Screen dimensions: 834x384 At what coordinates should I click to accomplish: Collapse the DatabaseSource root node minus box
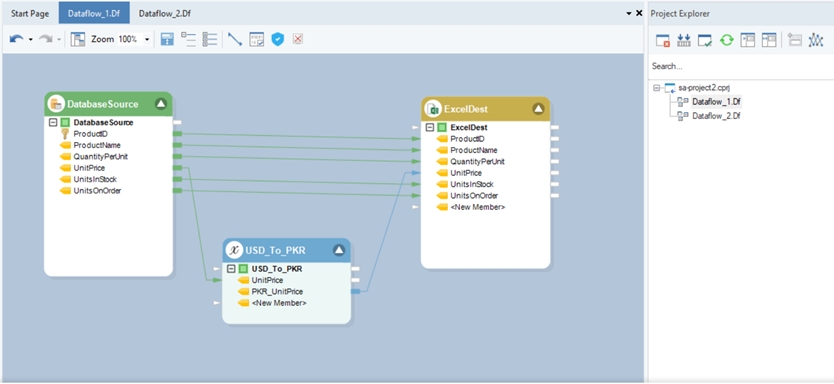coord(53,122)
